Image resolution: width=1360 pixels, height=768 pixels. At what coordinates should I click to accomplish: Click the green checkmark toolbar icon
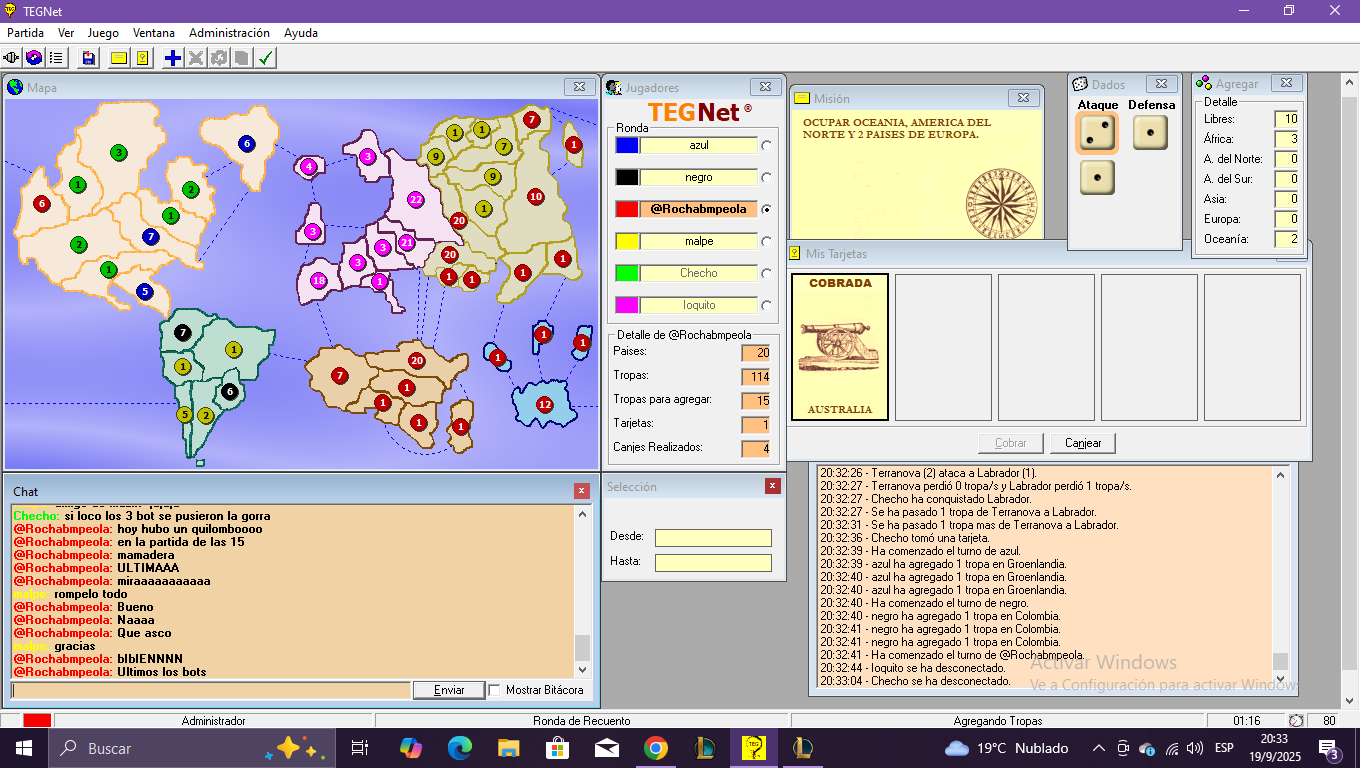pos(265,58)
